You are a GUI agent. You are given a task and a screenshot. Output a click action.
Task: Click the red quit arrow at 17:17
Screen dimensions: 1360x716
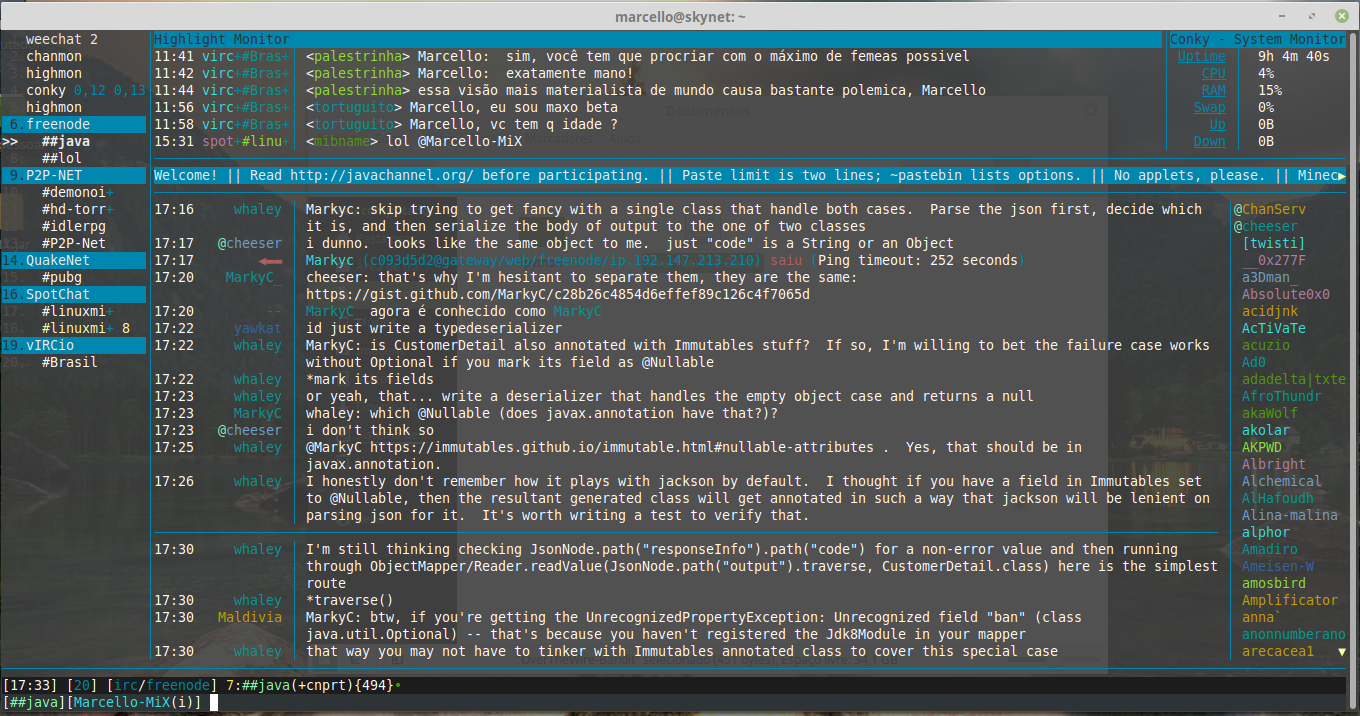270,260
